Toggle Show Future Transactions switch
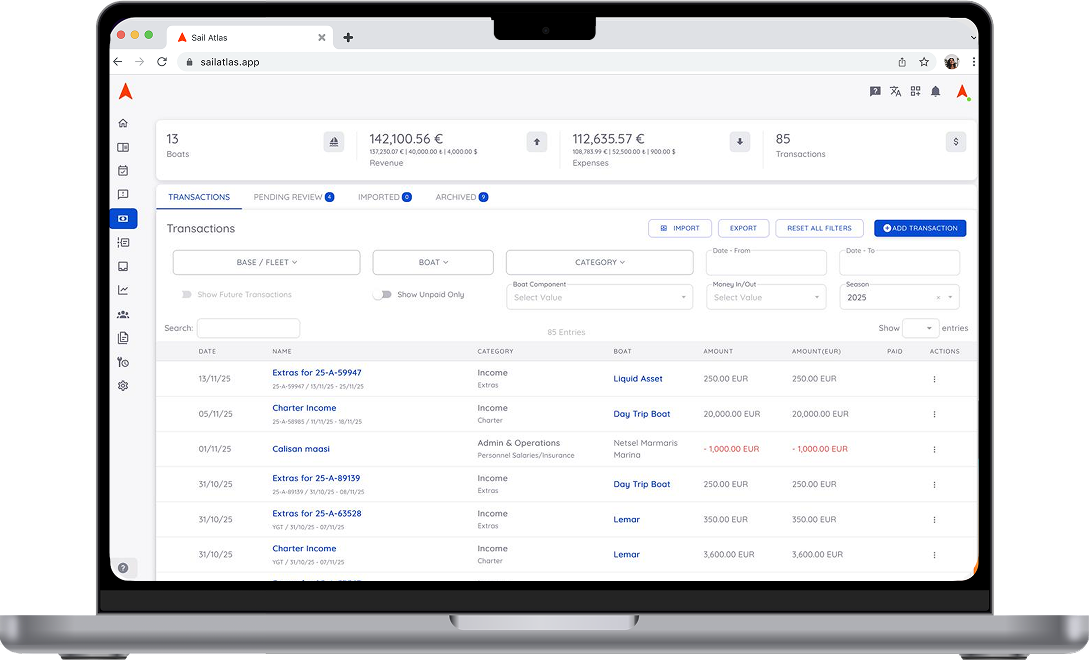 187,295
